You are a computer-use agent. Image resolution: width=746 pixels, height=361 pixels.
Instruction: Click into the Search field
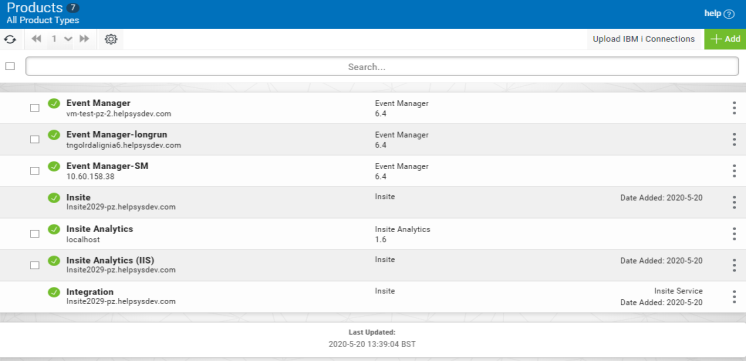[x=382, y=67]
